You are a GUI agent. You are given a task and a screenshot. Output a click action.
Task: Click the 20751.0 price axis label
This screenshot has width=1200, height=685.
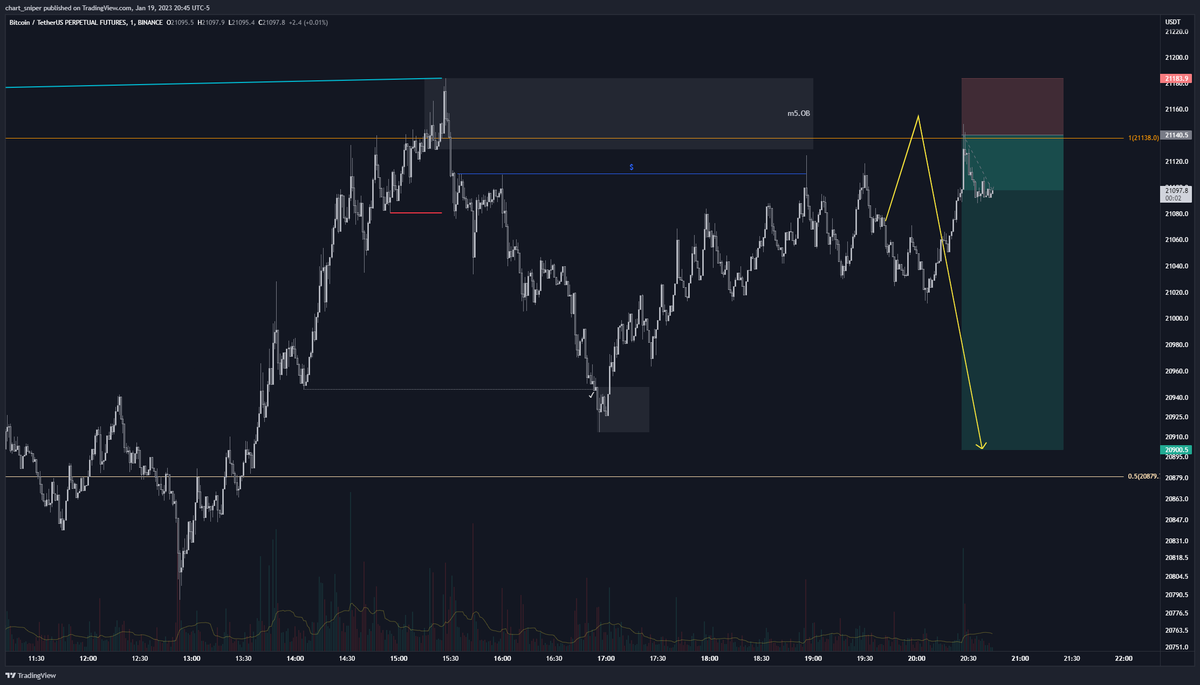coord(1176,648)
